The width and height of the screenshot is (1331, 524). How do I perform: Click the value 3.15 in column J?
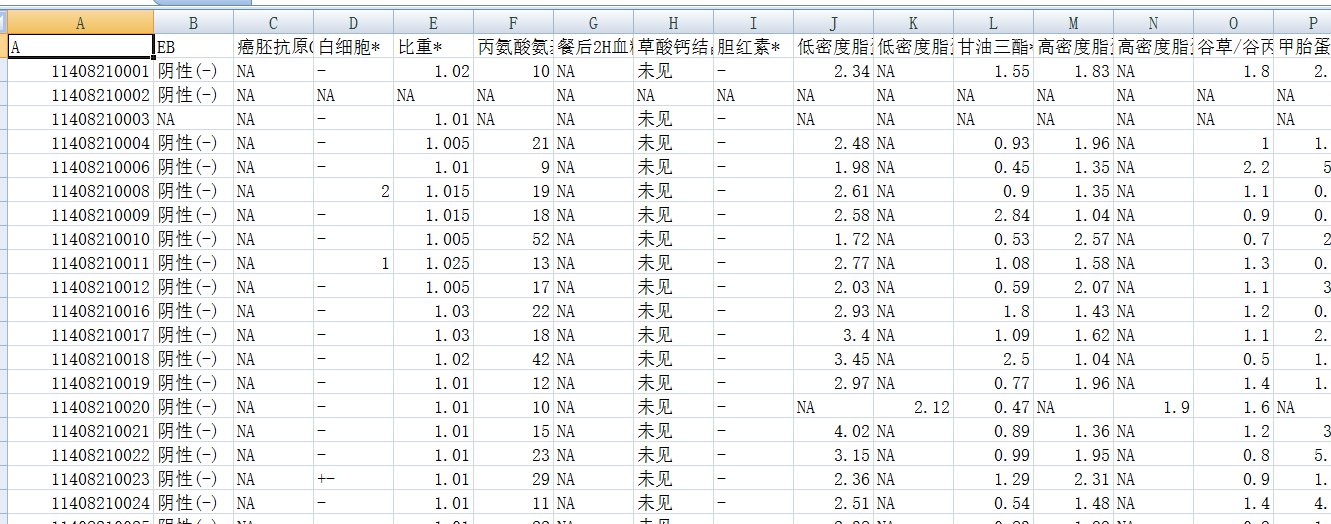(x=833, y=455)
